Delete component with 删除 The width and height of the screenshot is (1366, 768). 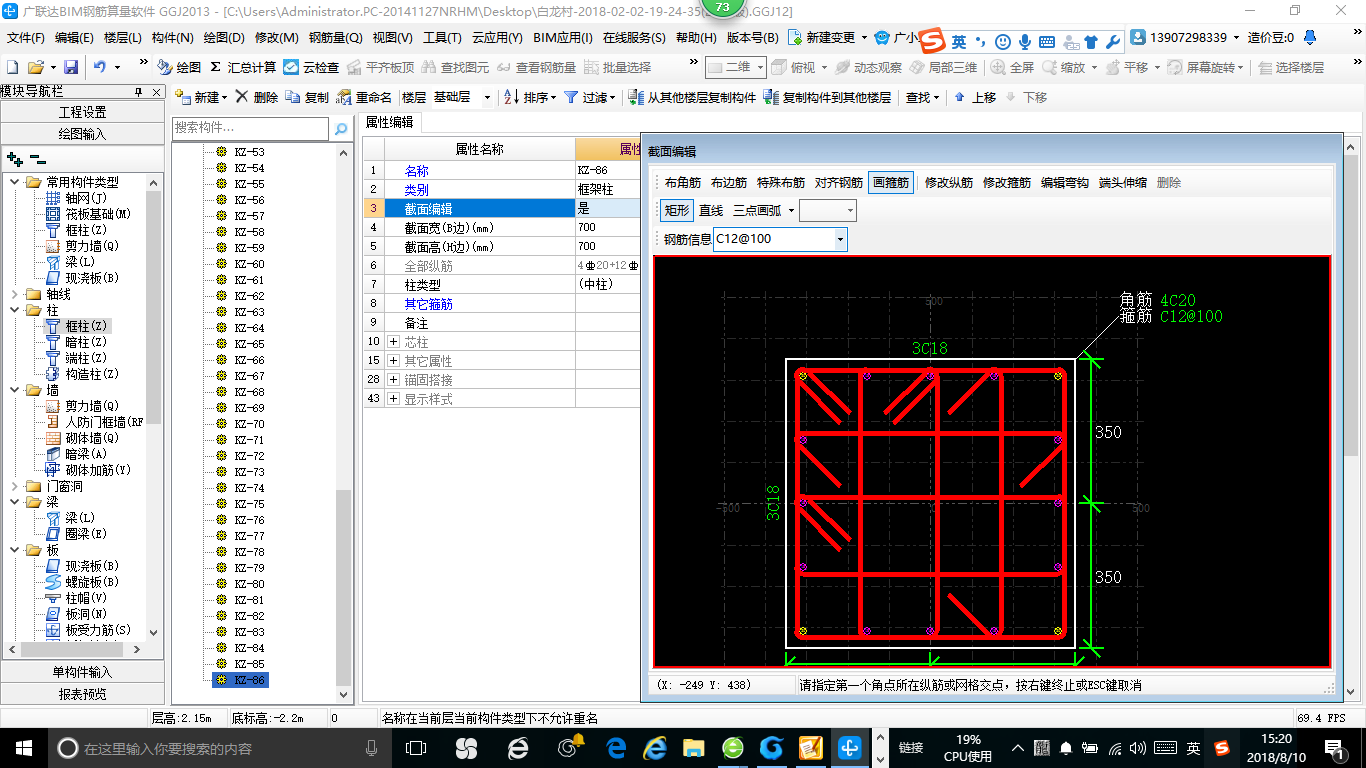pos(256,97)
